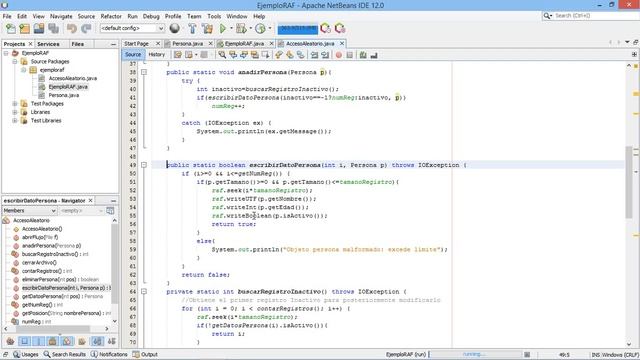This screenshot has height=360, width=640.
Task: Expand the Test Packages node
Action: point(15,104)
